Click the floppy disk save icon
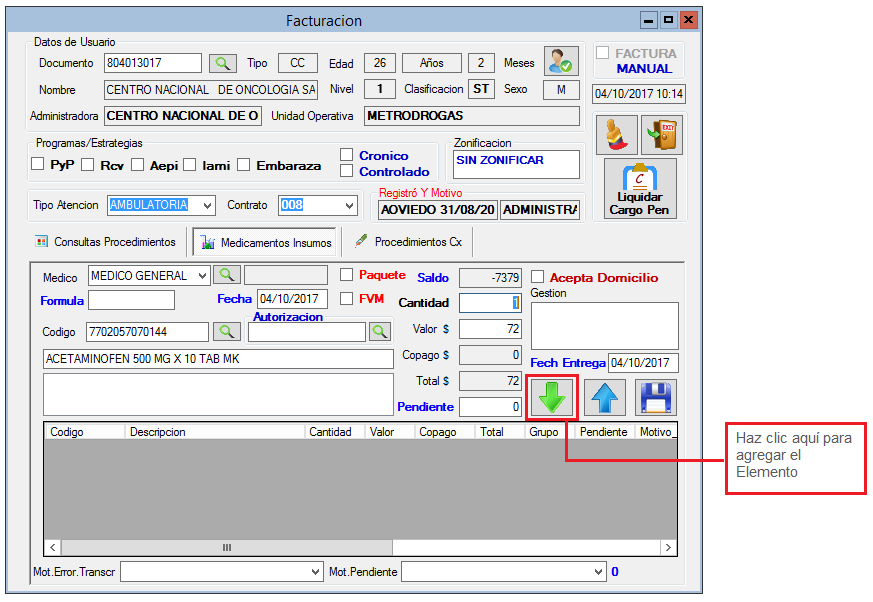Screen dimensions: 873x602 (x=656, y=397)
